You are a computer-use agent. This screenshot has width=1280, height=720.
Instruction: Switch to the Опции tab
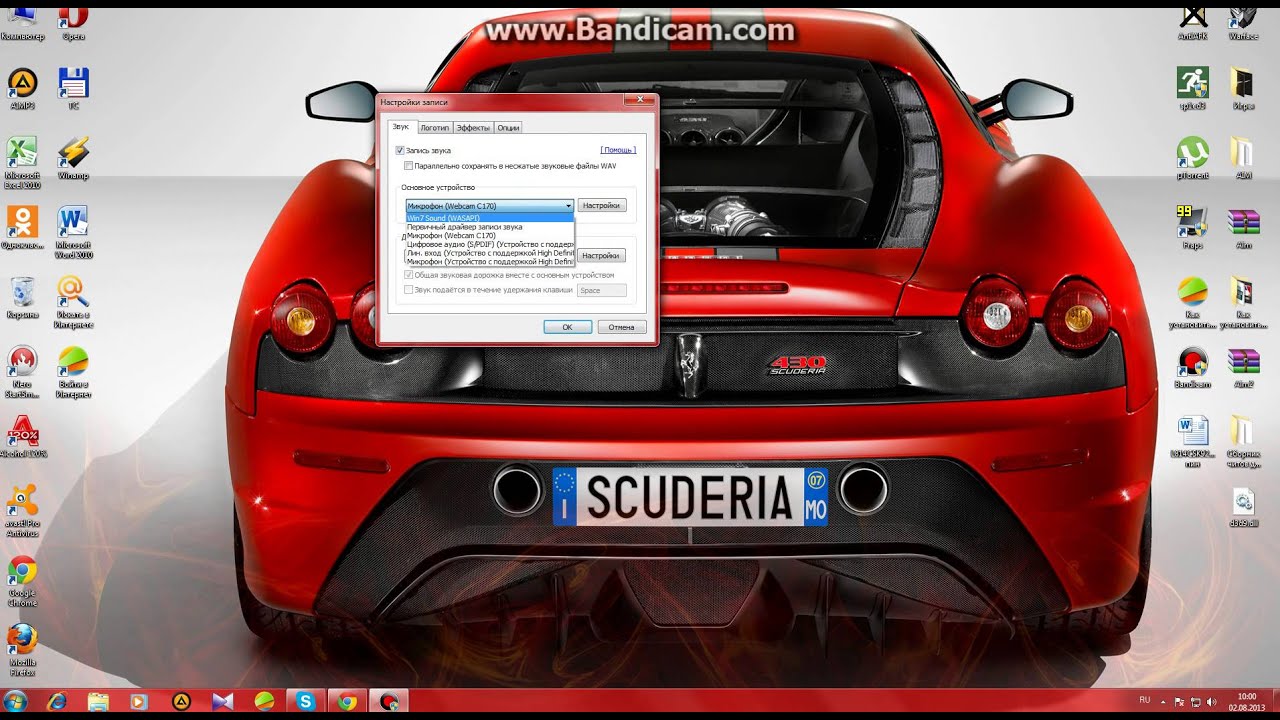508,128
